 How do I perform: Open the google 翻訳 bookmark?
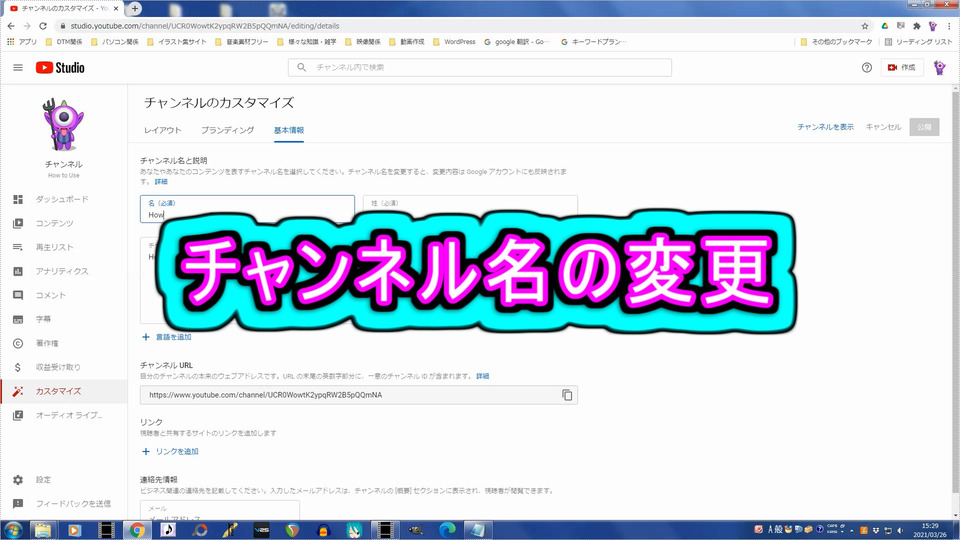(x=517, y=42)
